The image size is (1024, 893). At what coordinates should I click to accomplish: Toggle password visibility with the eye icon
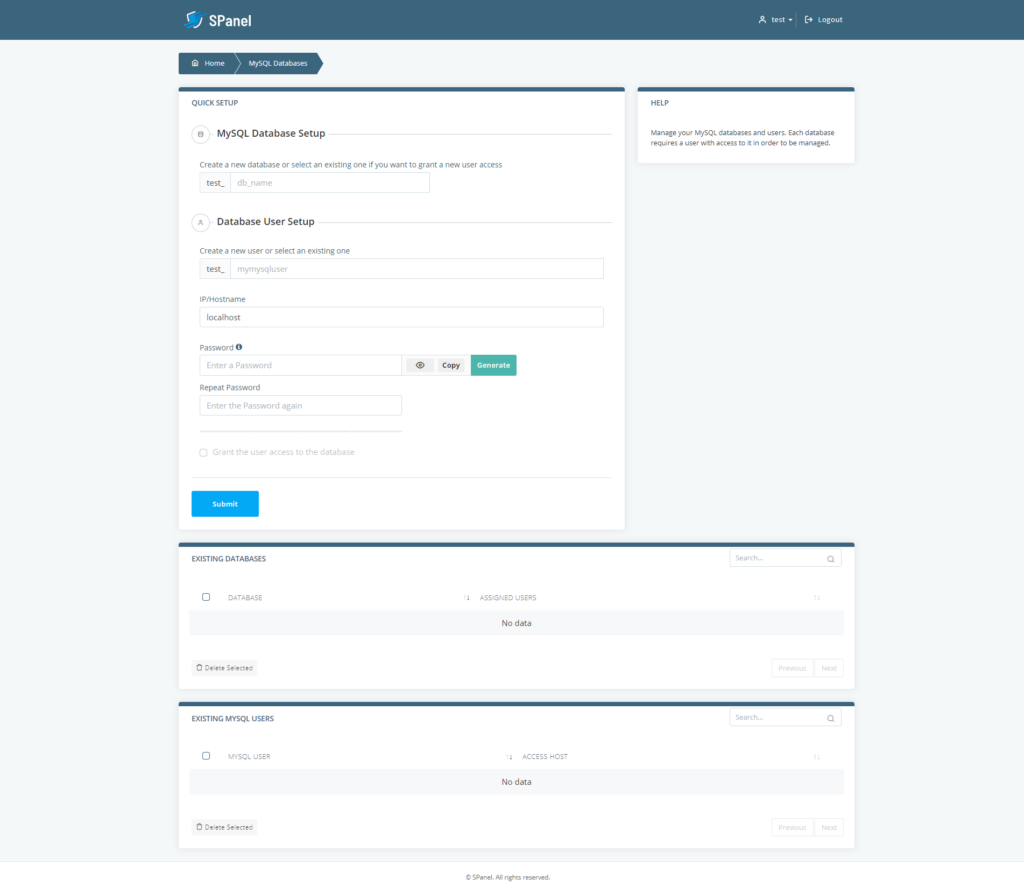419,365
